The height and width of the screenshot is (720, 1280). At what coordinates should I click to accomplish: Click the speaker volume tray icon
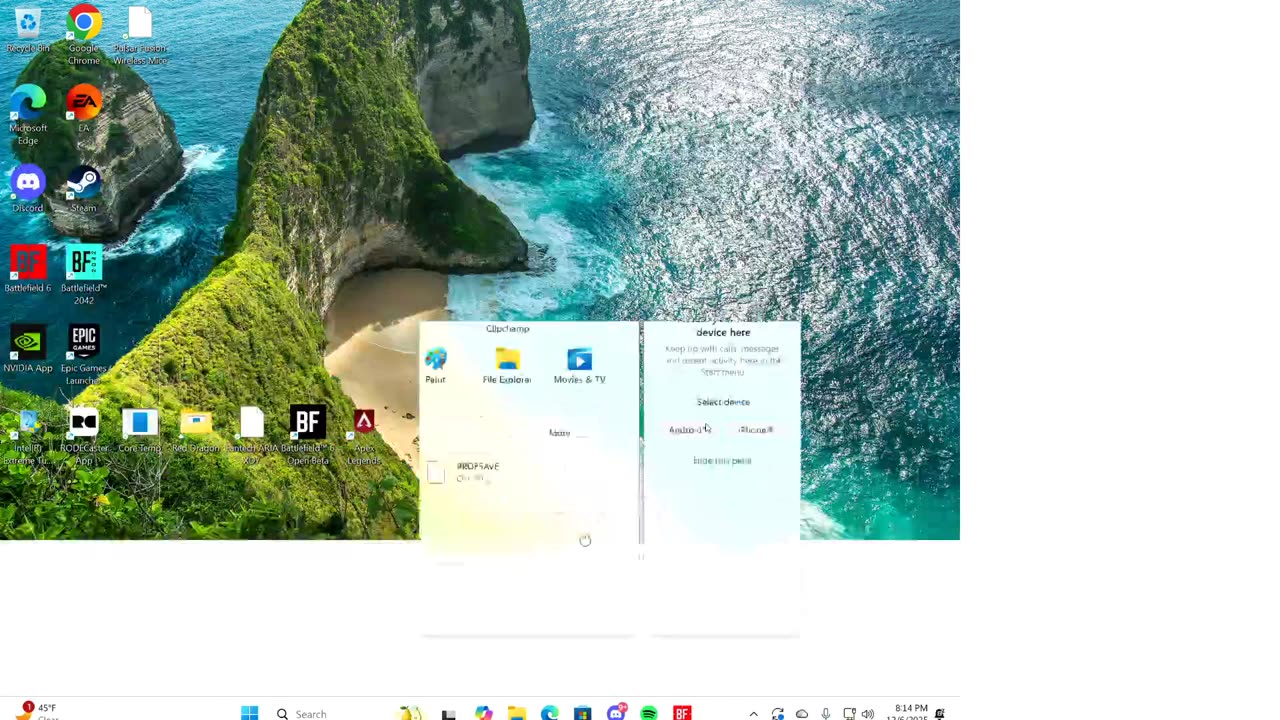tap(868, 714)
